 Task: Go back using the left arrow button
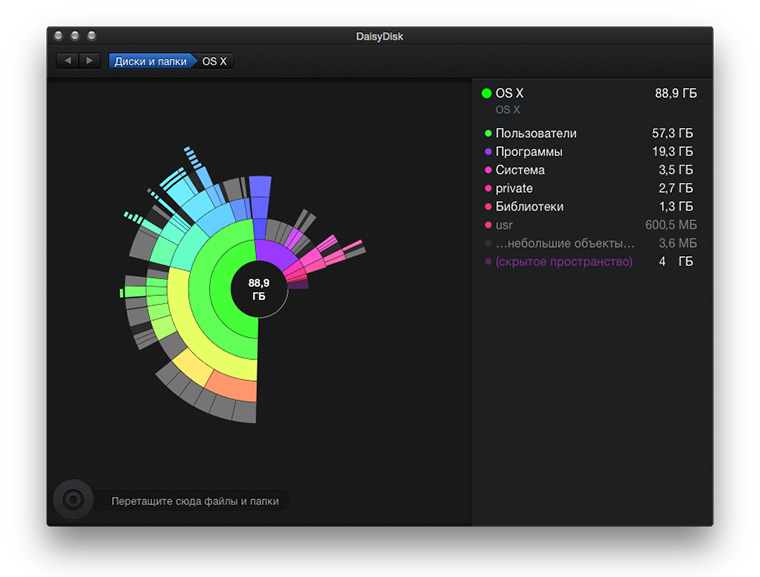pyautogui.click(x=67, y=61)
